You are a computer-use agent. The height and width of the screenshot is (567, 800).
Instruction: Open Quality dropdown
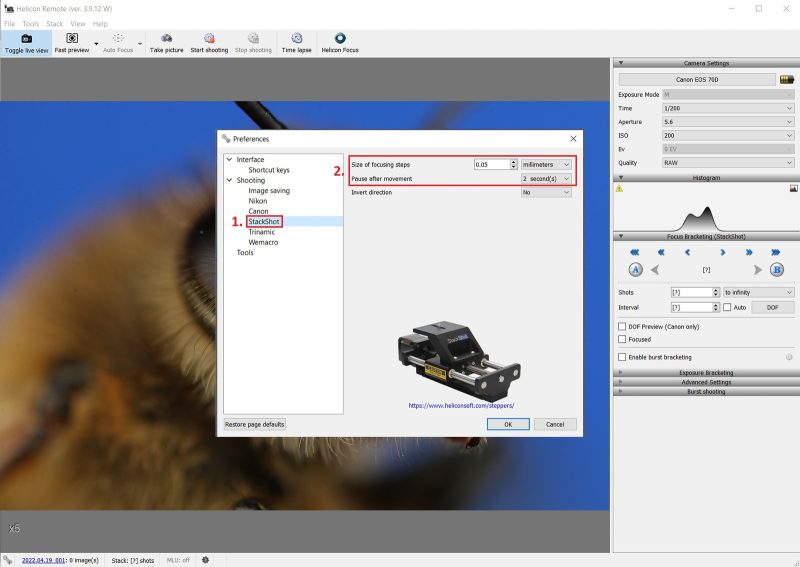pos(728,163)
